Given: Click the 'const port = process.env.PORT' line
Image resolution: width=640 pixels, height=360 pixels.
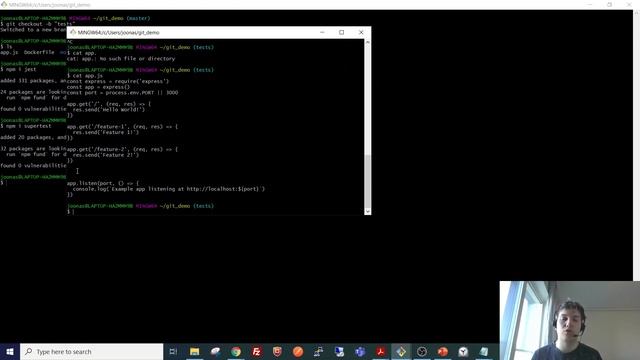Looking at the screenshot, I should click(122, 93).
